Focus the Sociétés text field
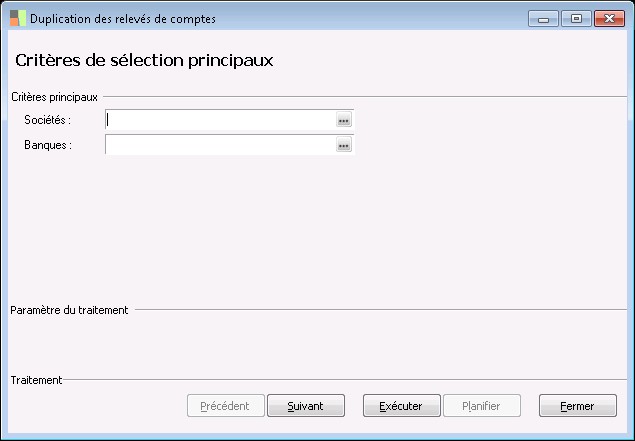The height and width of the screenshot is (441, 635). point(220,120)
